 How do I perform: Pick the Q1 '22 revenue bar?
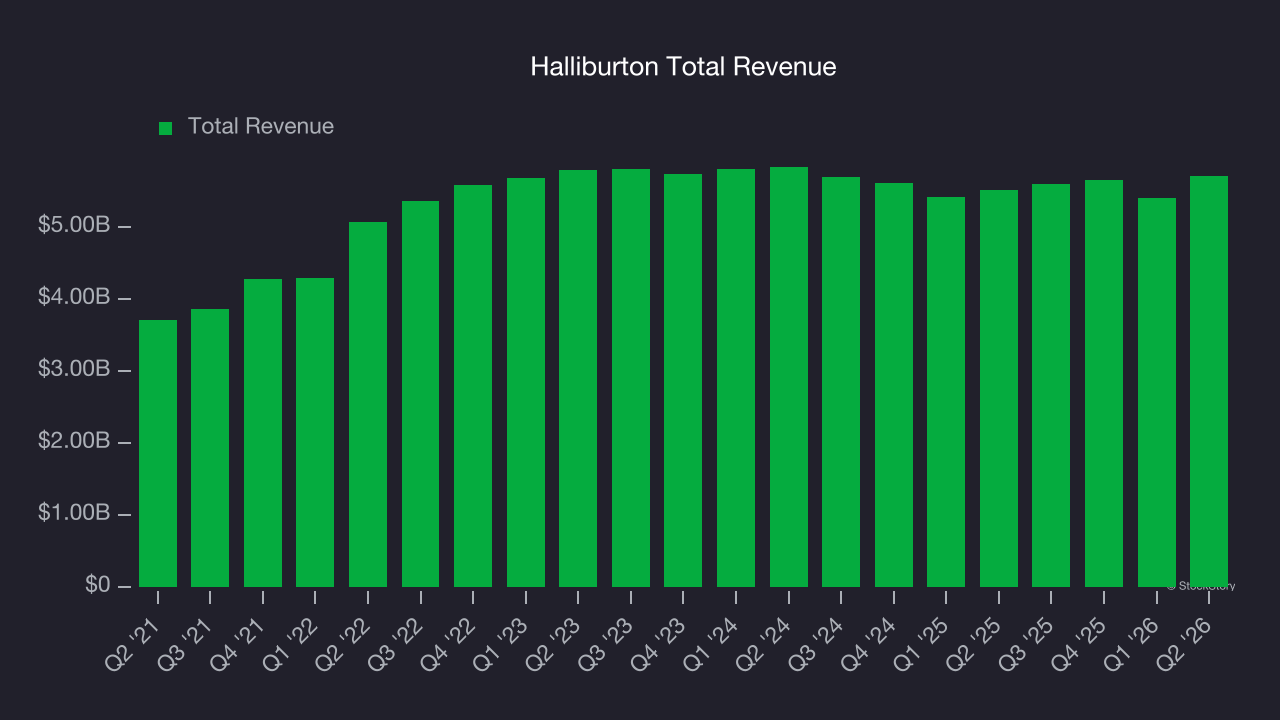point(315,432)
